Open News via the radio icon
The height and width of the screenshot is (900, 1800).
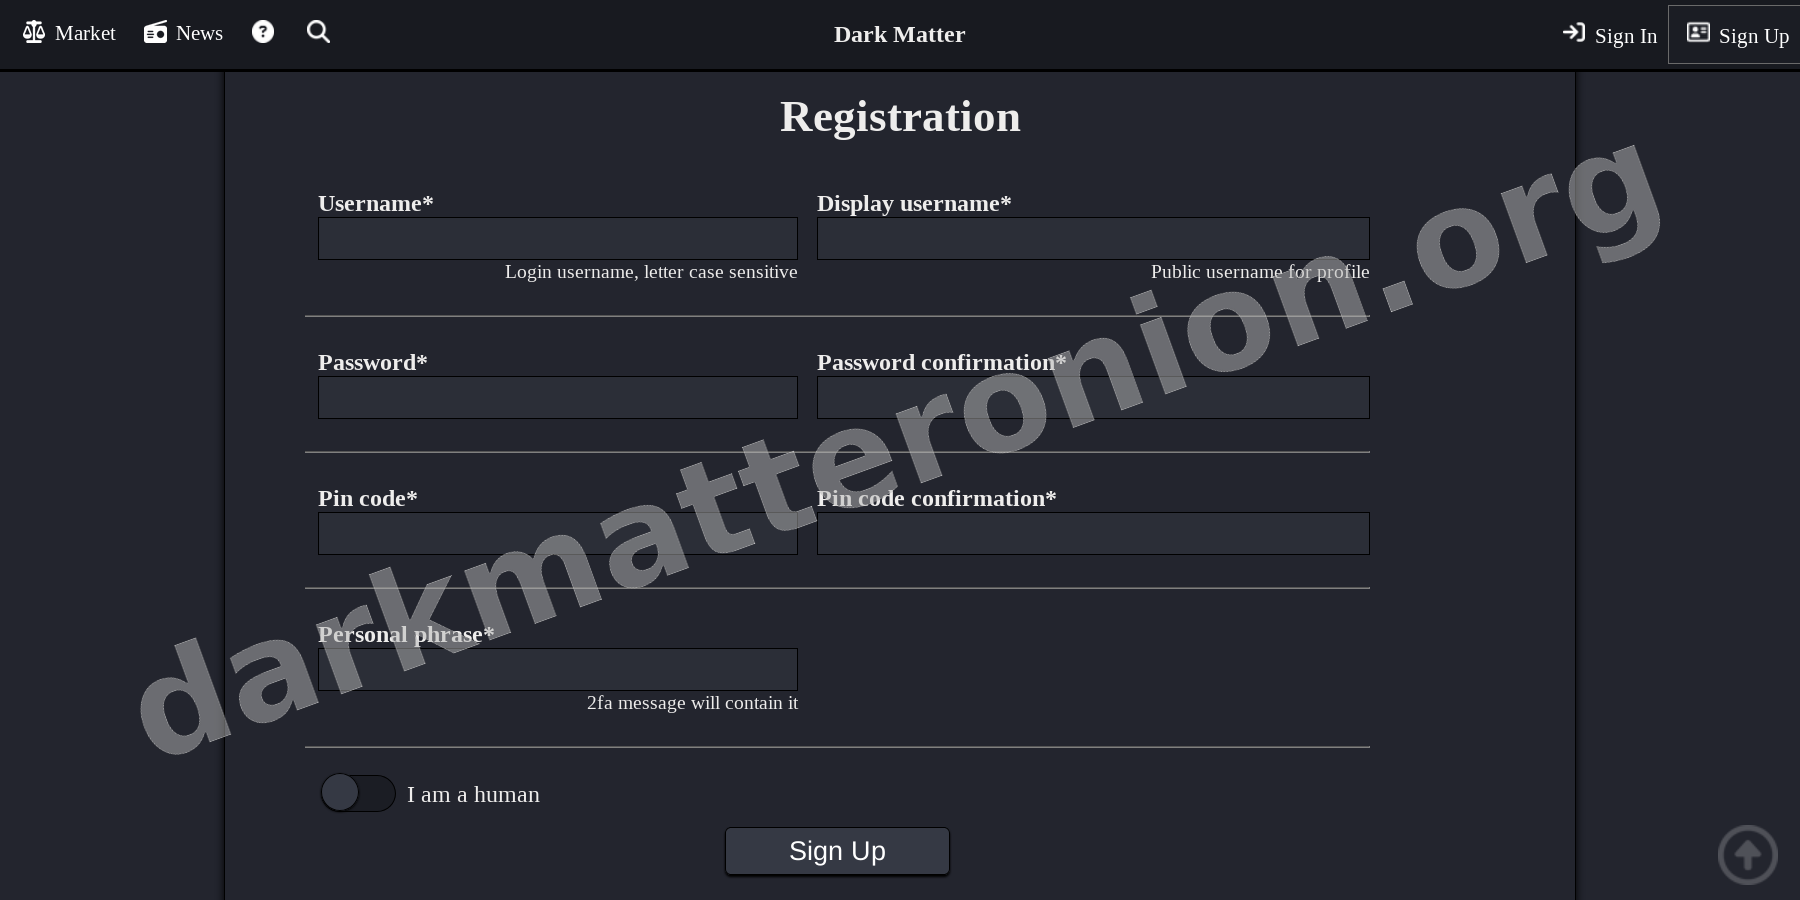[x=155, y=31]
